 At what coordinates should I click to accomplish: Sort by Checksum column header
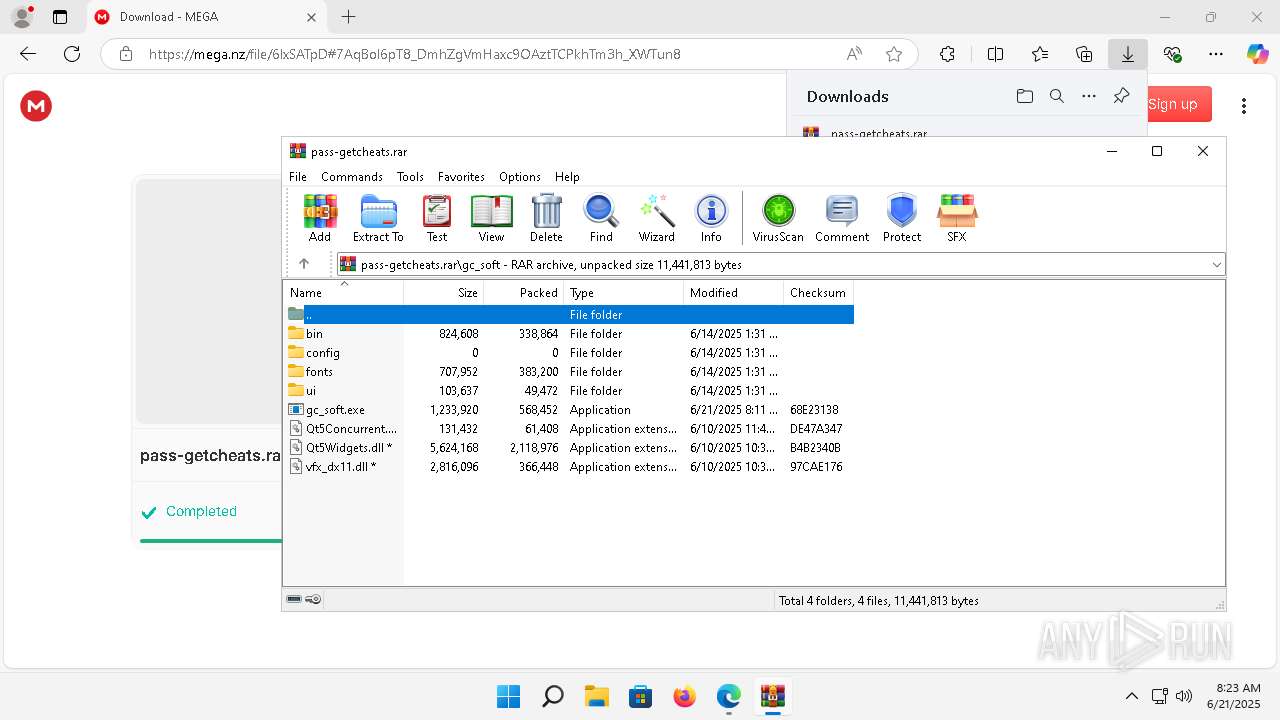click(x=819, y=293)
